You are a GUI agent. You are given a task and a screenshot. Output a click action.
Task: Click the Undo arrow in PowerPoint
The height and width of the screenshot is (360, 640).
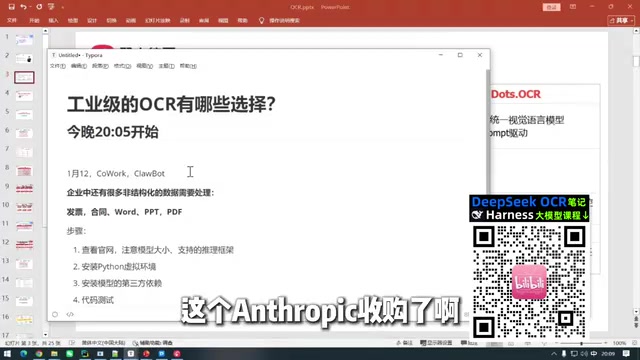click(23, 7)
